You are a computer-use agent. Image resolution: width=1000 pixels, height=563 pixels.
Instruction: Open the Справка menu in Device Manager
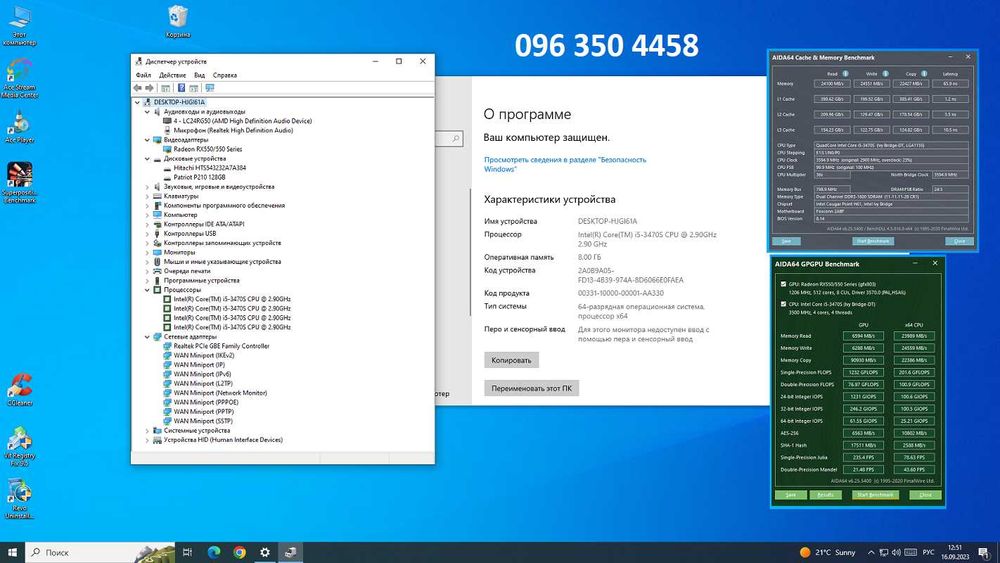coord(224,75)
